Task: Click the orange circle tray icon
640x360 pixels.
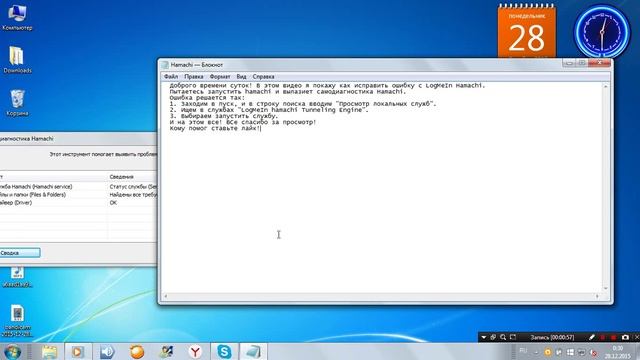Action: point(548,352)
